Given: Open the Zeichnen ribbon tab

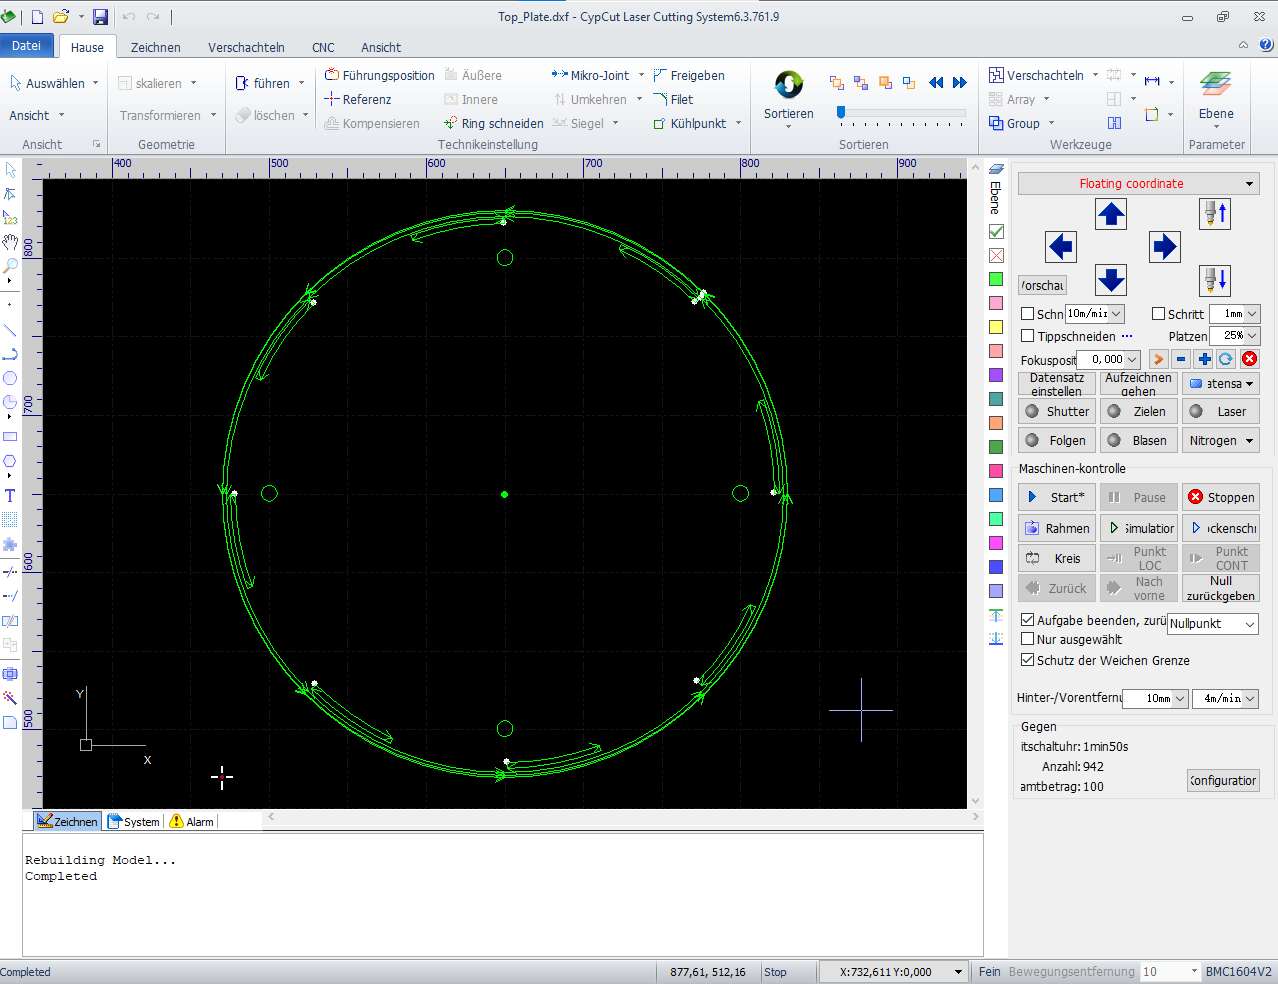Looking at the screenshot, I should 155,47.
